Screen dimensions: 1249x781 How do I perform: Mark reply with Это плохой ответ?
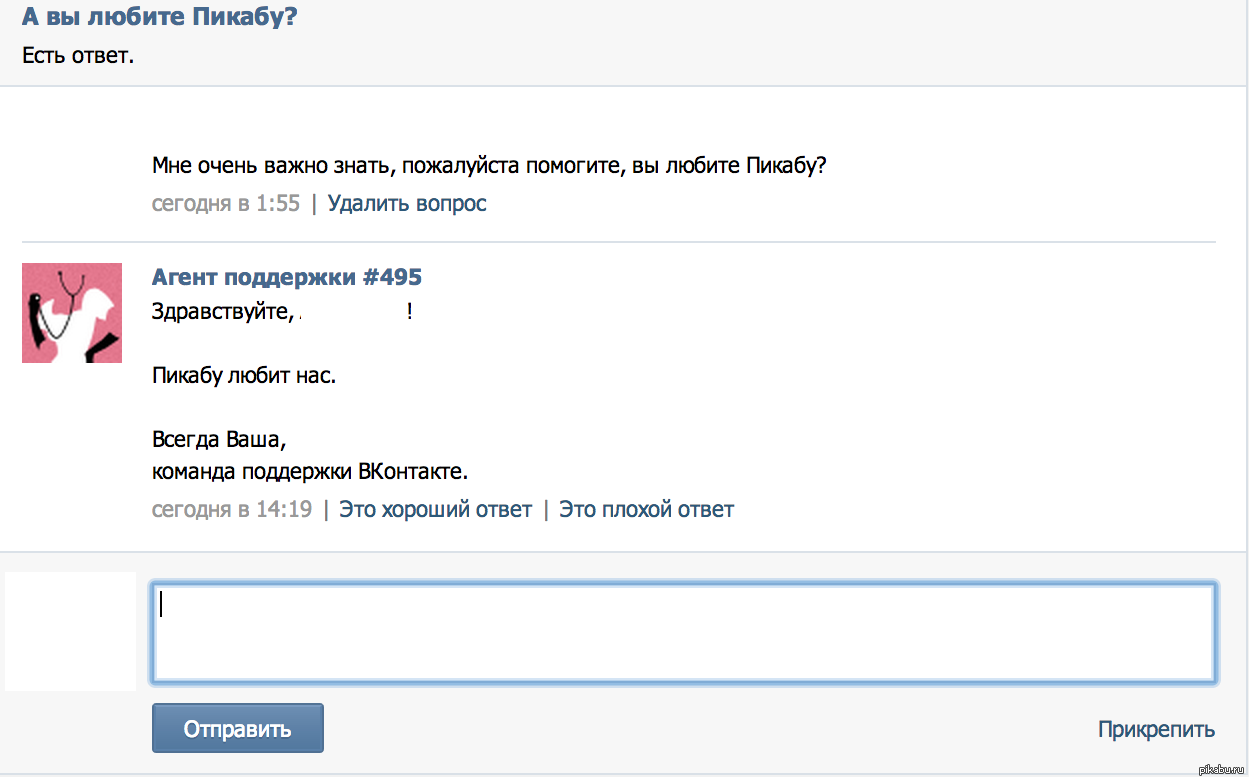pyautogui.click(x=646, y=510)
